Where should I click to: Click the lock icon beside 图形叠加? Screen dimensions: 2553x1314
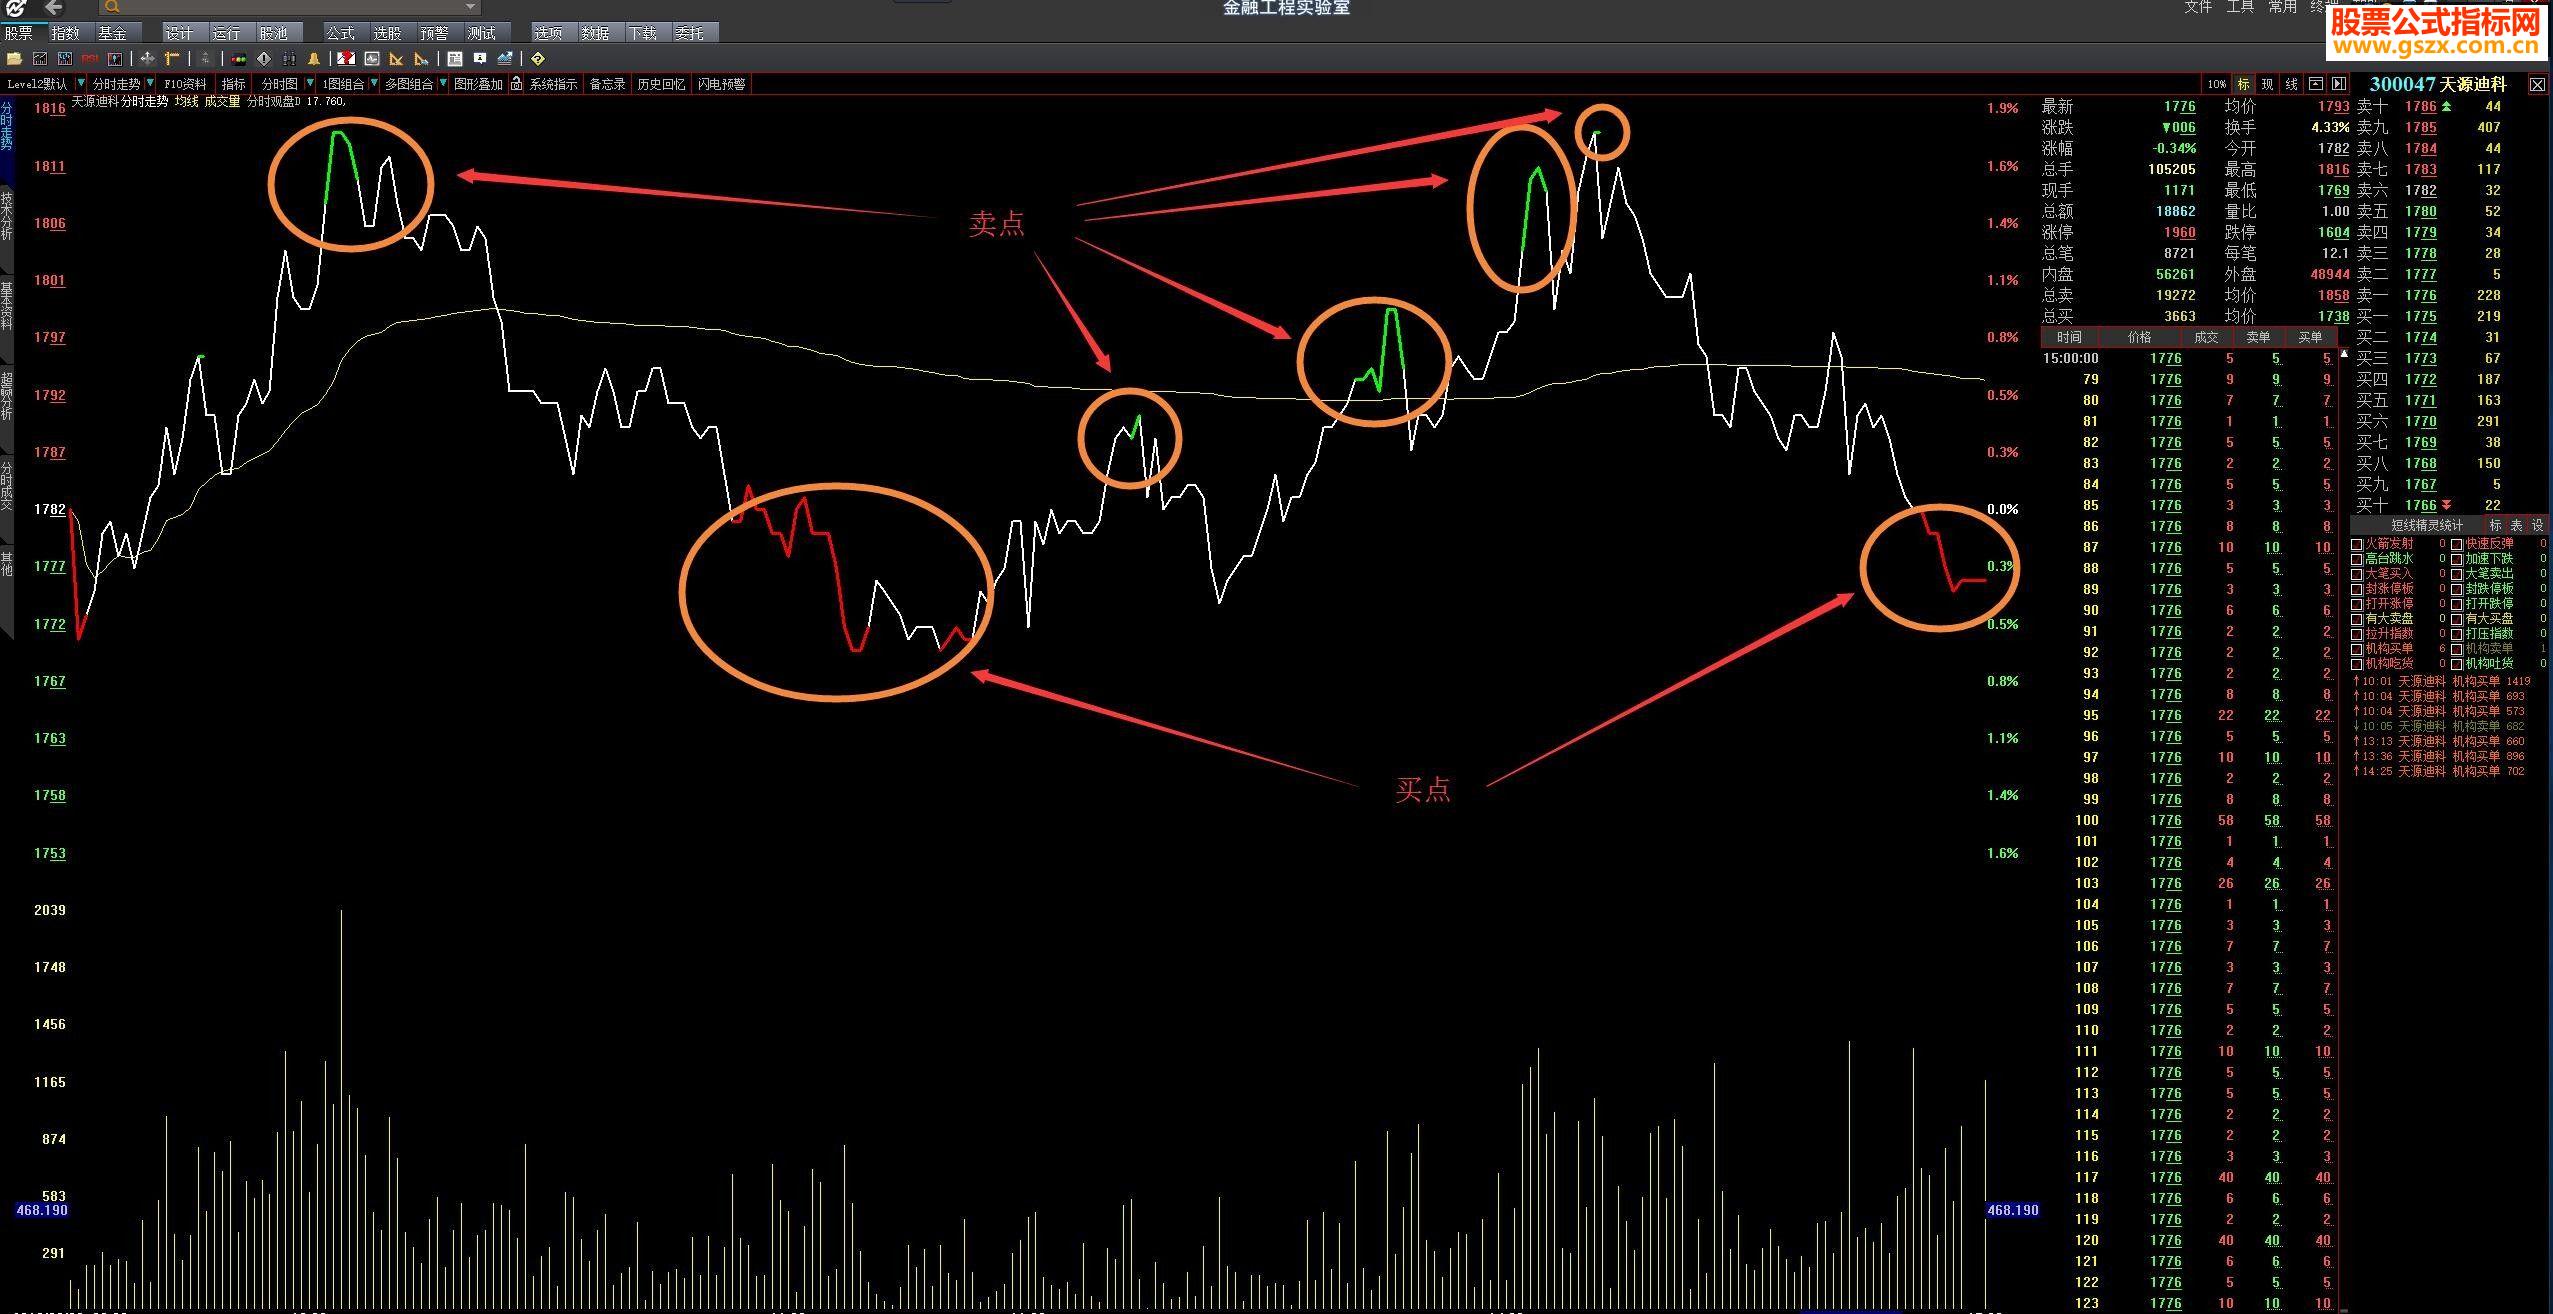[516, 84]
